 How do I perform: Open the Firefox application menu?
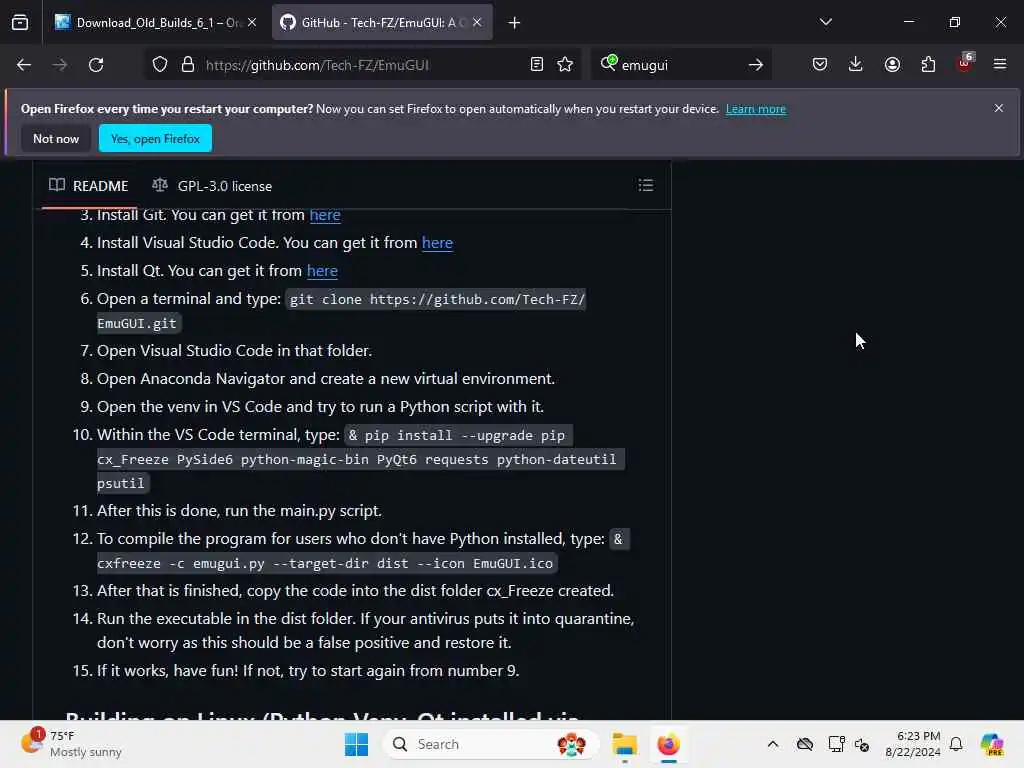[1000, 64]
